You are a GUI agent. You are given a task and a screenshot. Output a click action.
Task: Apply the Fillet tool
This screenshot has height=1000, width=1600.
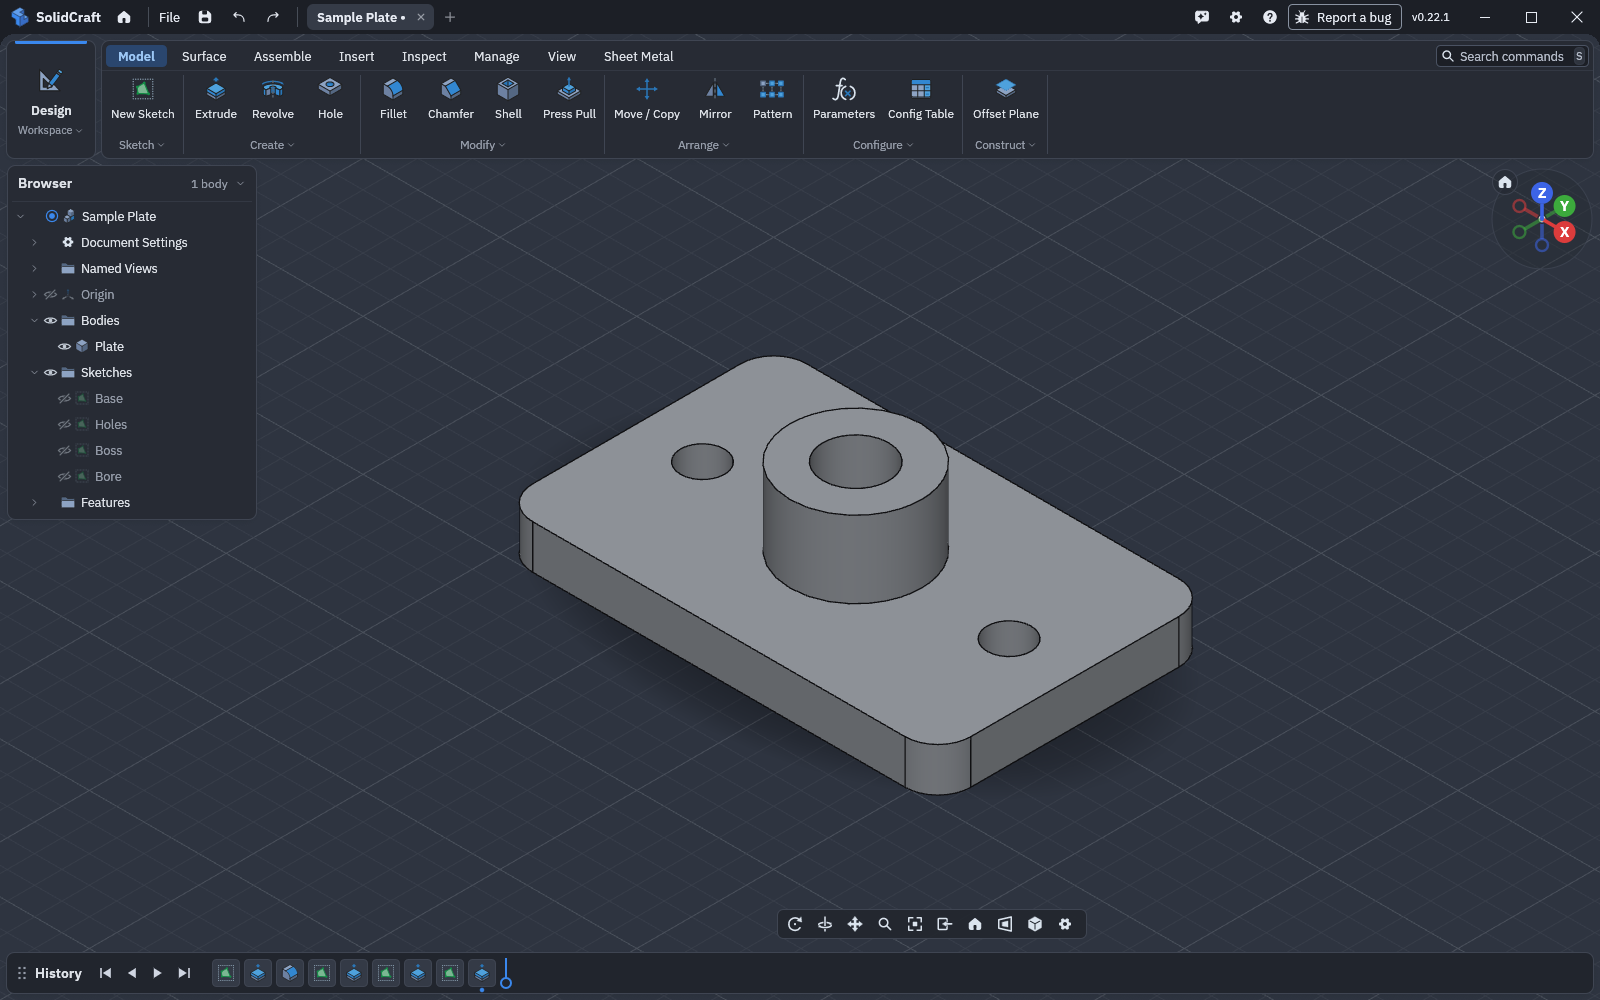(393, 100)
